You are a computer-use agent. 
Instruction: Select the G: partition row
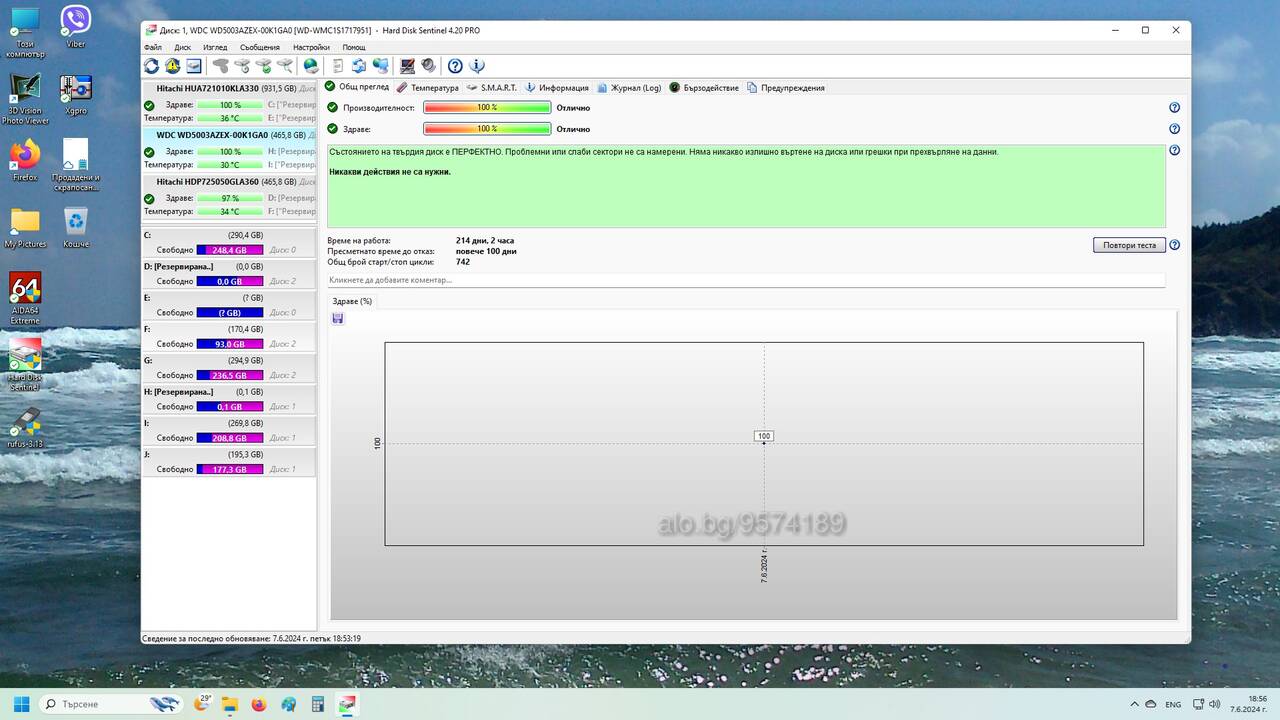pyautogui.click(x=229, y=368)
